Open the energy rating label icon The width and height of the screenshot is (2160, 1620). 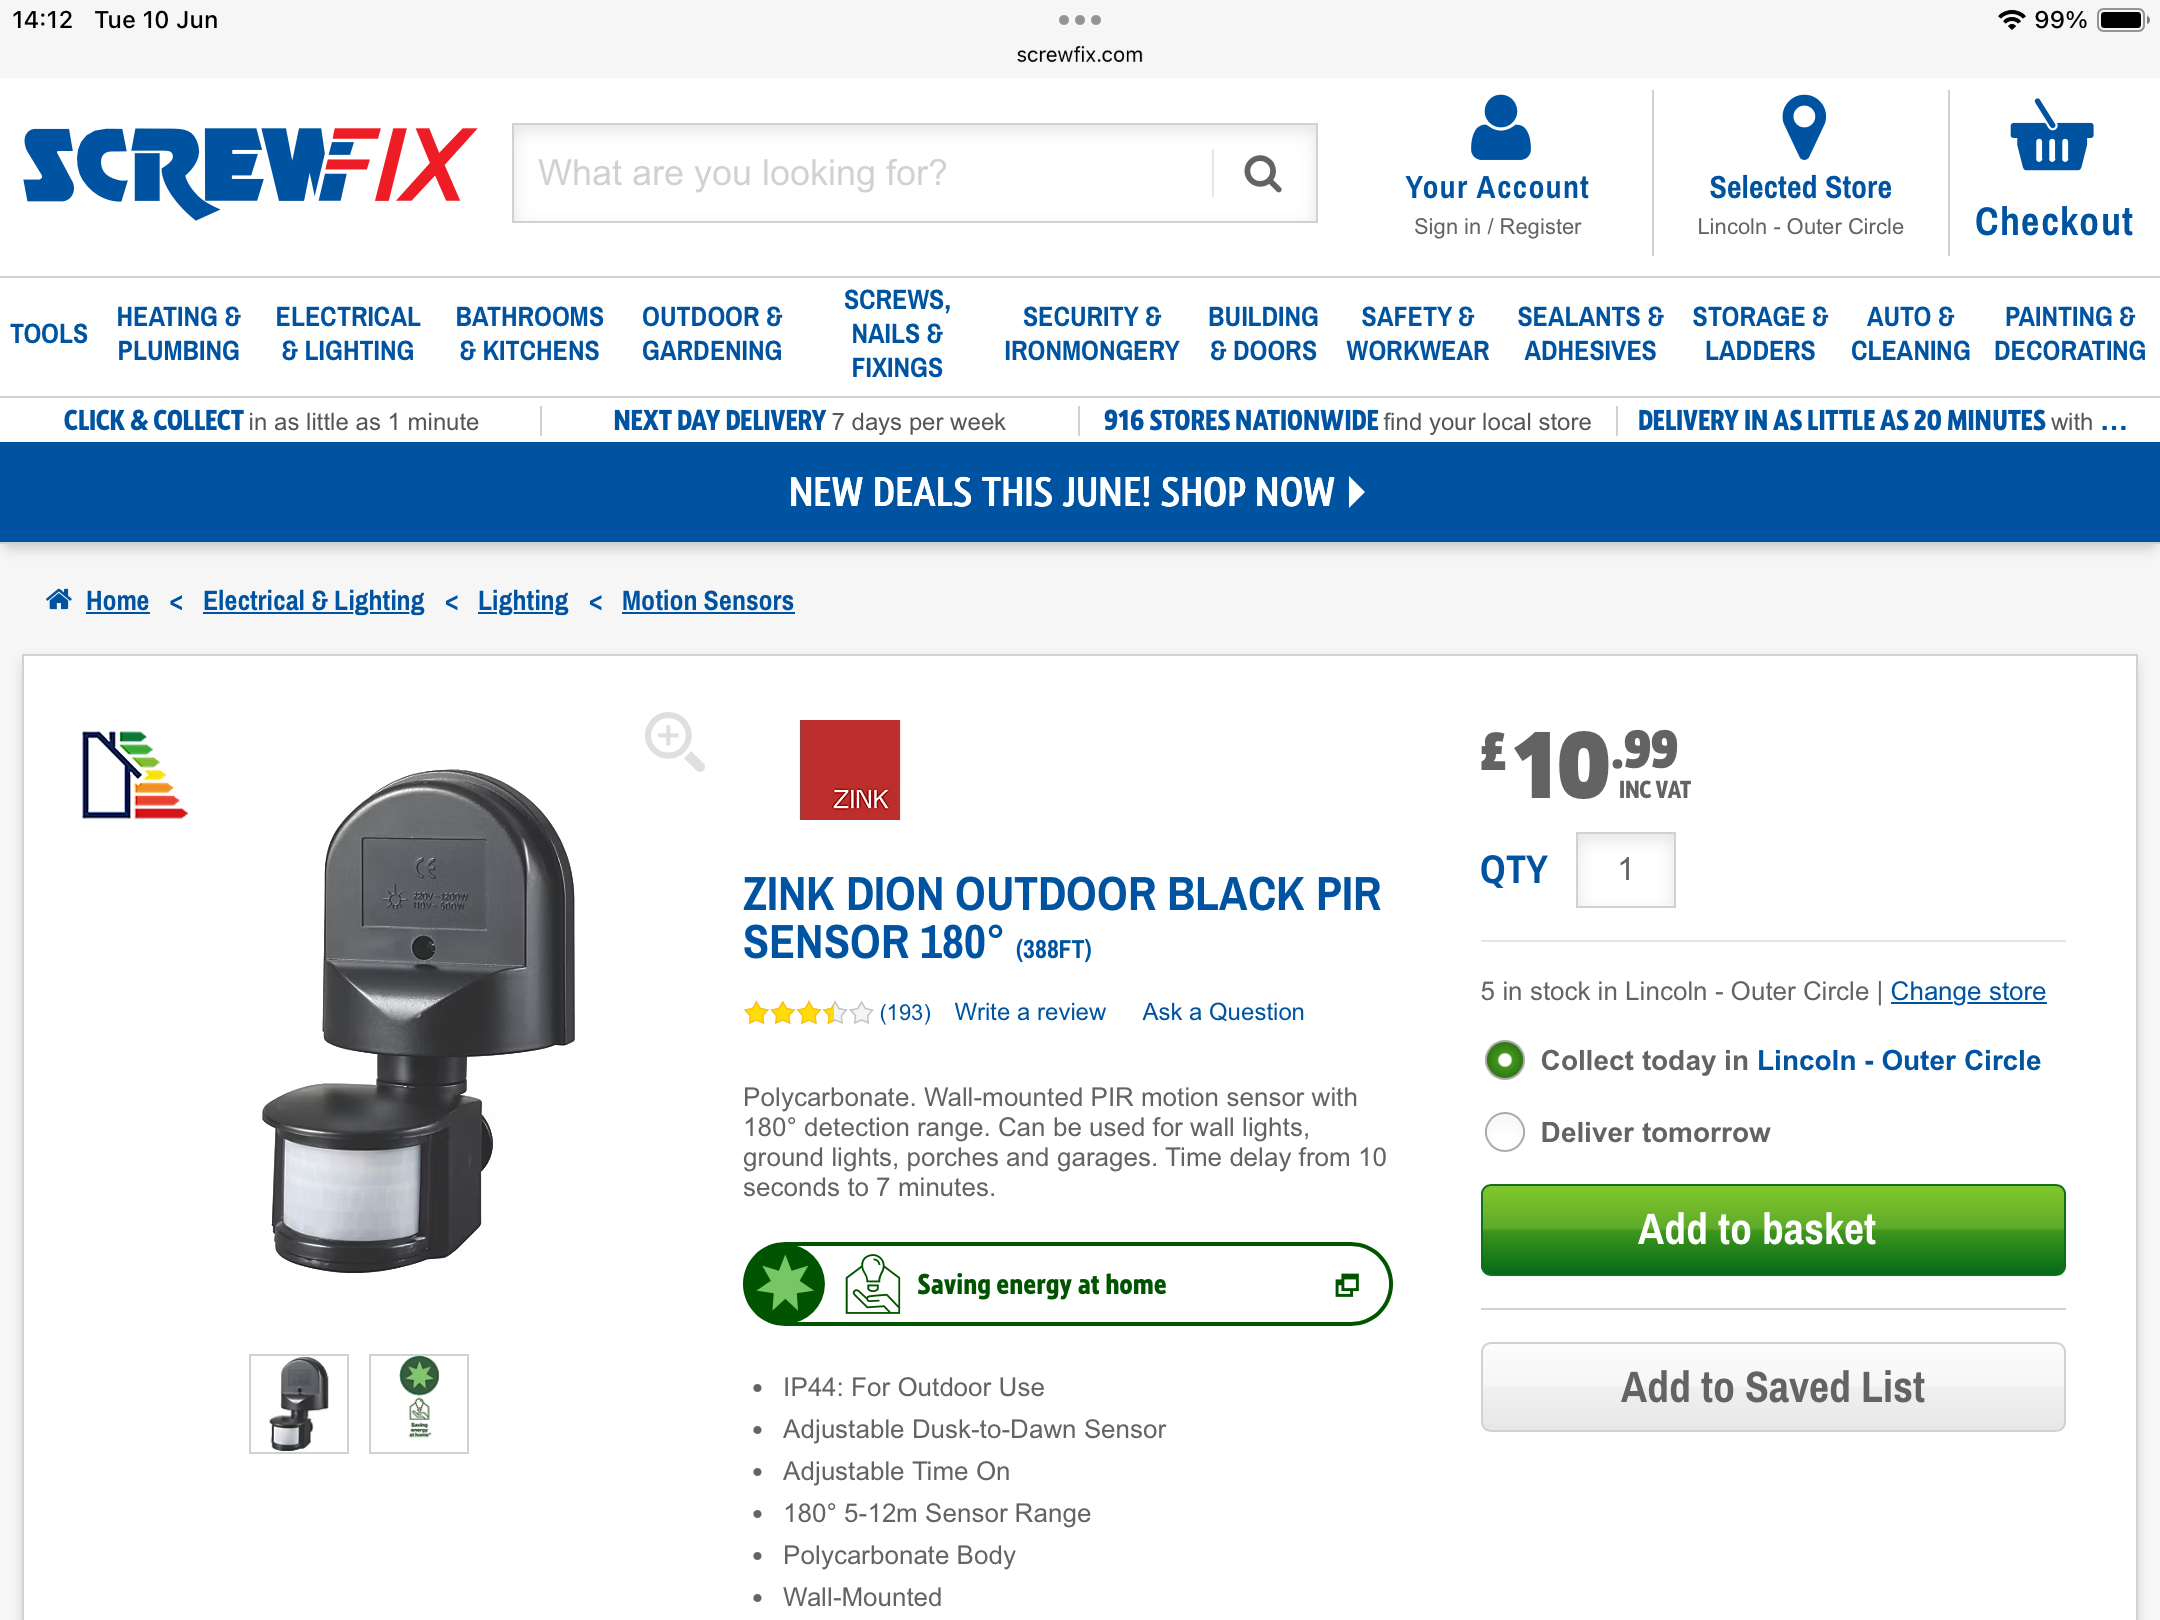tap(134, 775)
